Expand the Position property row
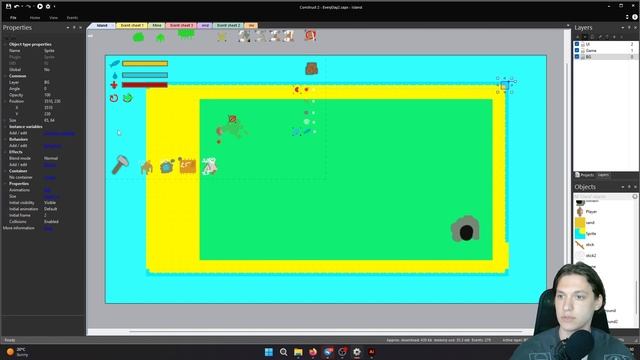The image size is (640, 360). click(5, 101)
